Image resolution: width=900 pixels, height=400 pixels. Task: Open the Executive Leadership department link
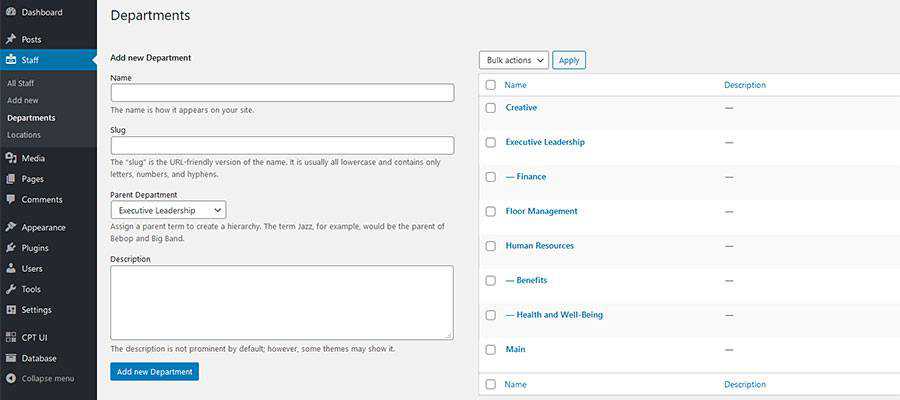[544, 142]
